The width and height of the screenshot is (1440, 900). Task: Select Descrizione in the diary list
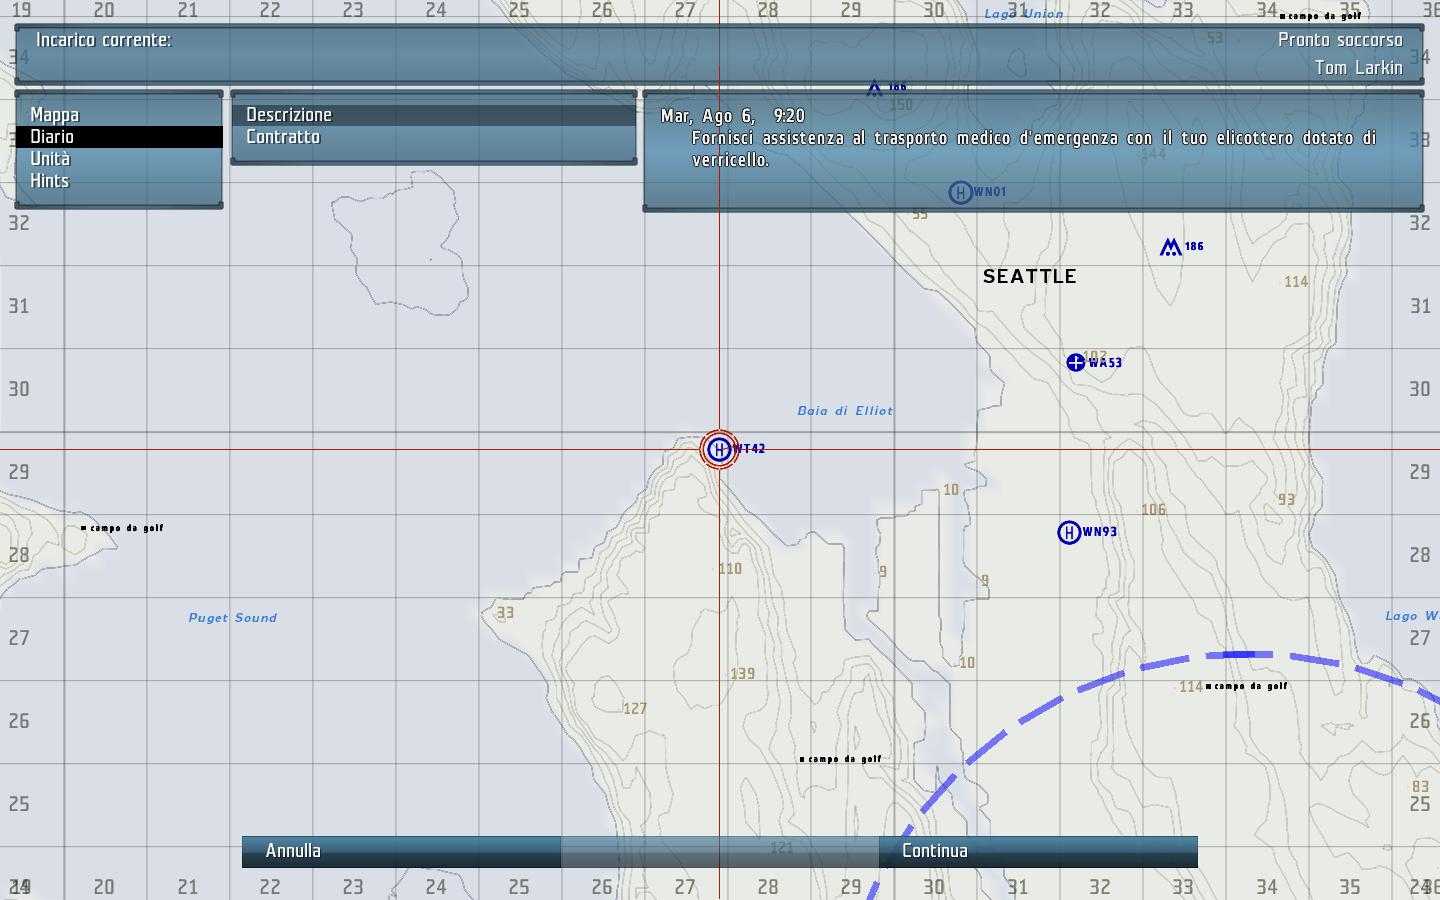(x=434, y=115)
